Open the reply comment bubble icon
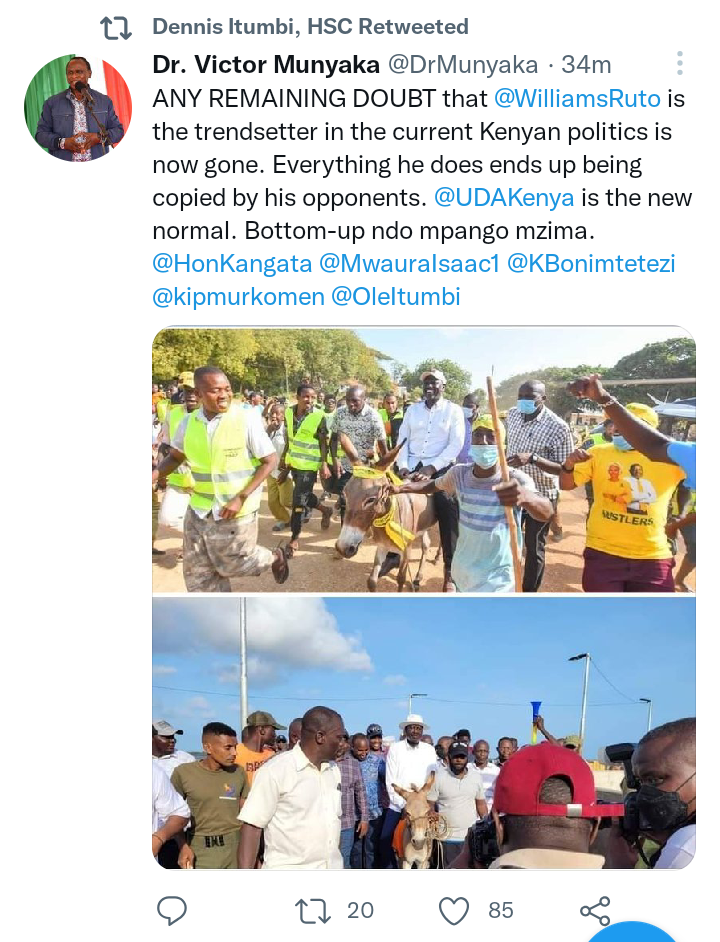Screen dimensions: 720x942 [x=172, y=910]
